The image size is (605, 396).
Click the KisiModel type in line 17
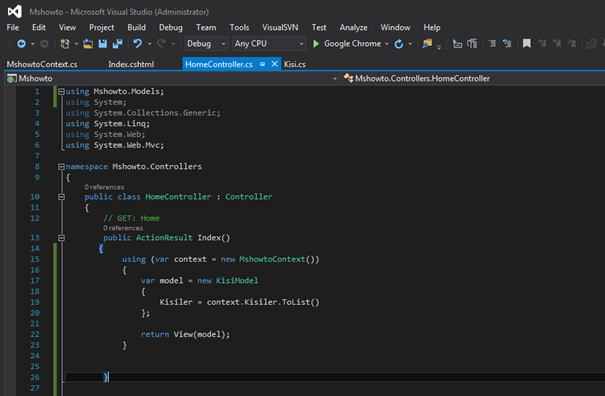pyautogui.click(x=237, y=281)
